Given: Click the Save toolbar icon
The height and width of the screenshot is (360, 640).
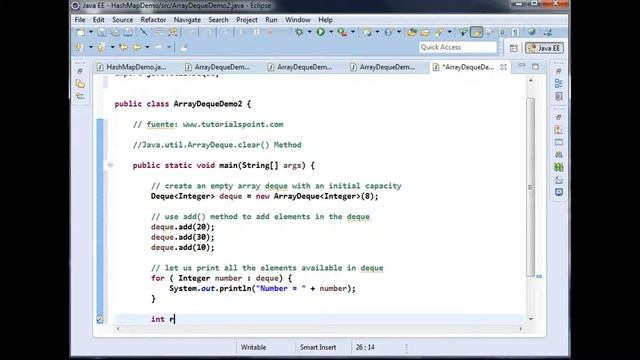Looking at the screenshot, I should [x=102, y=32].
